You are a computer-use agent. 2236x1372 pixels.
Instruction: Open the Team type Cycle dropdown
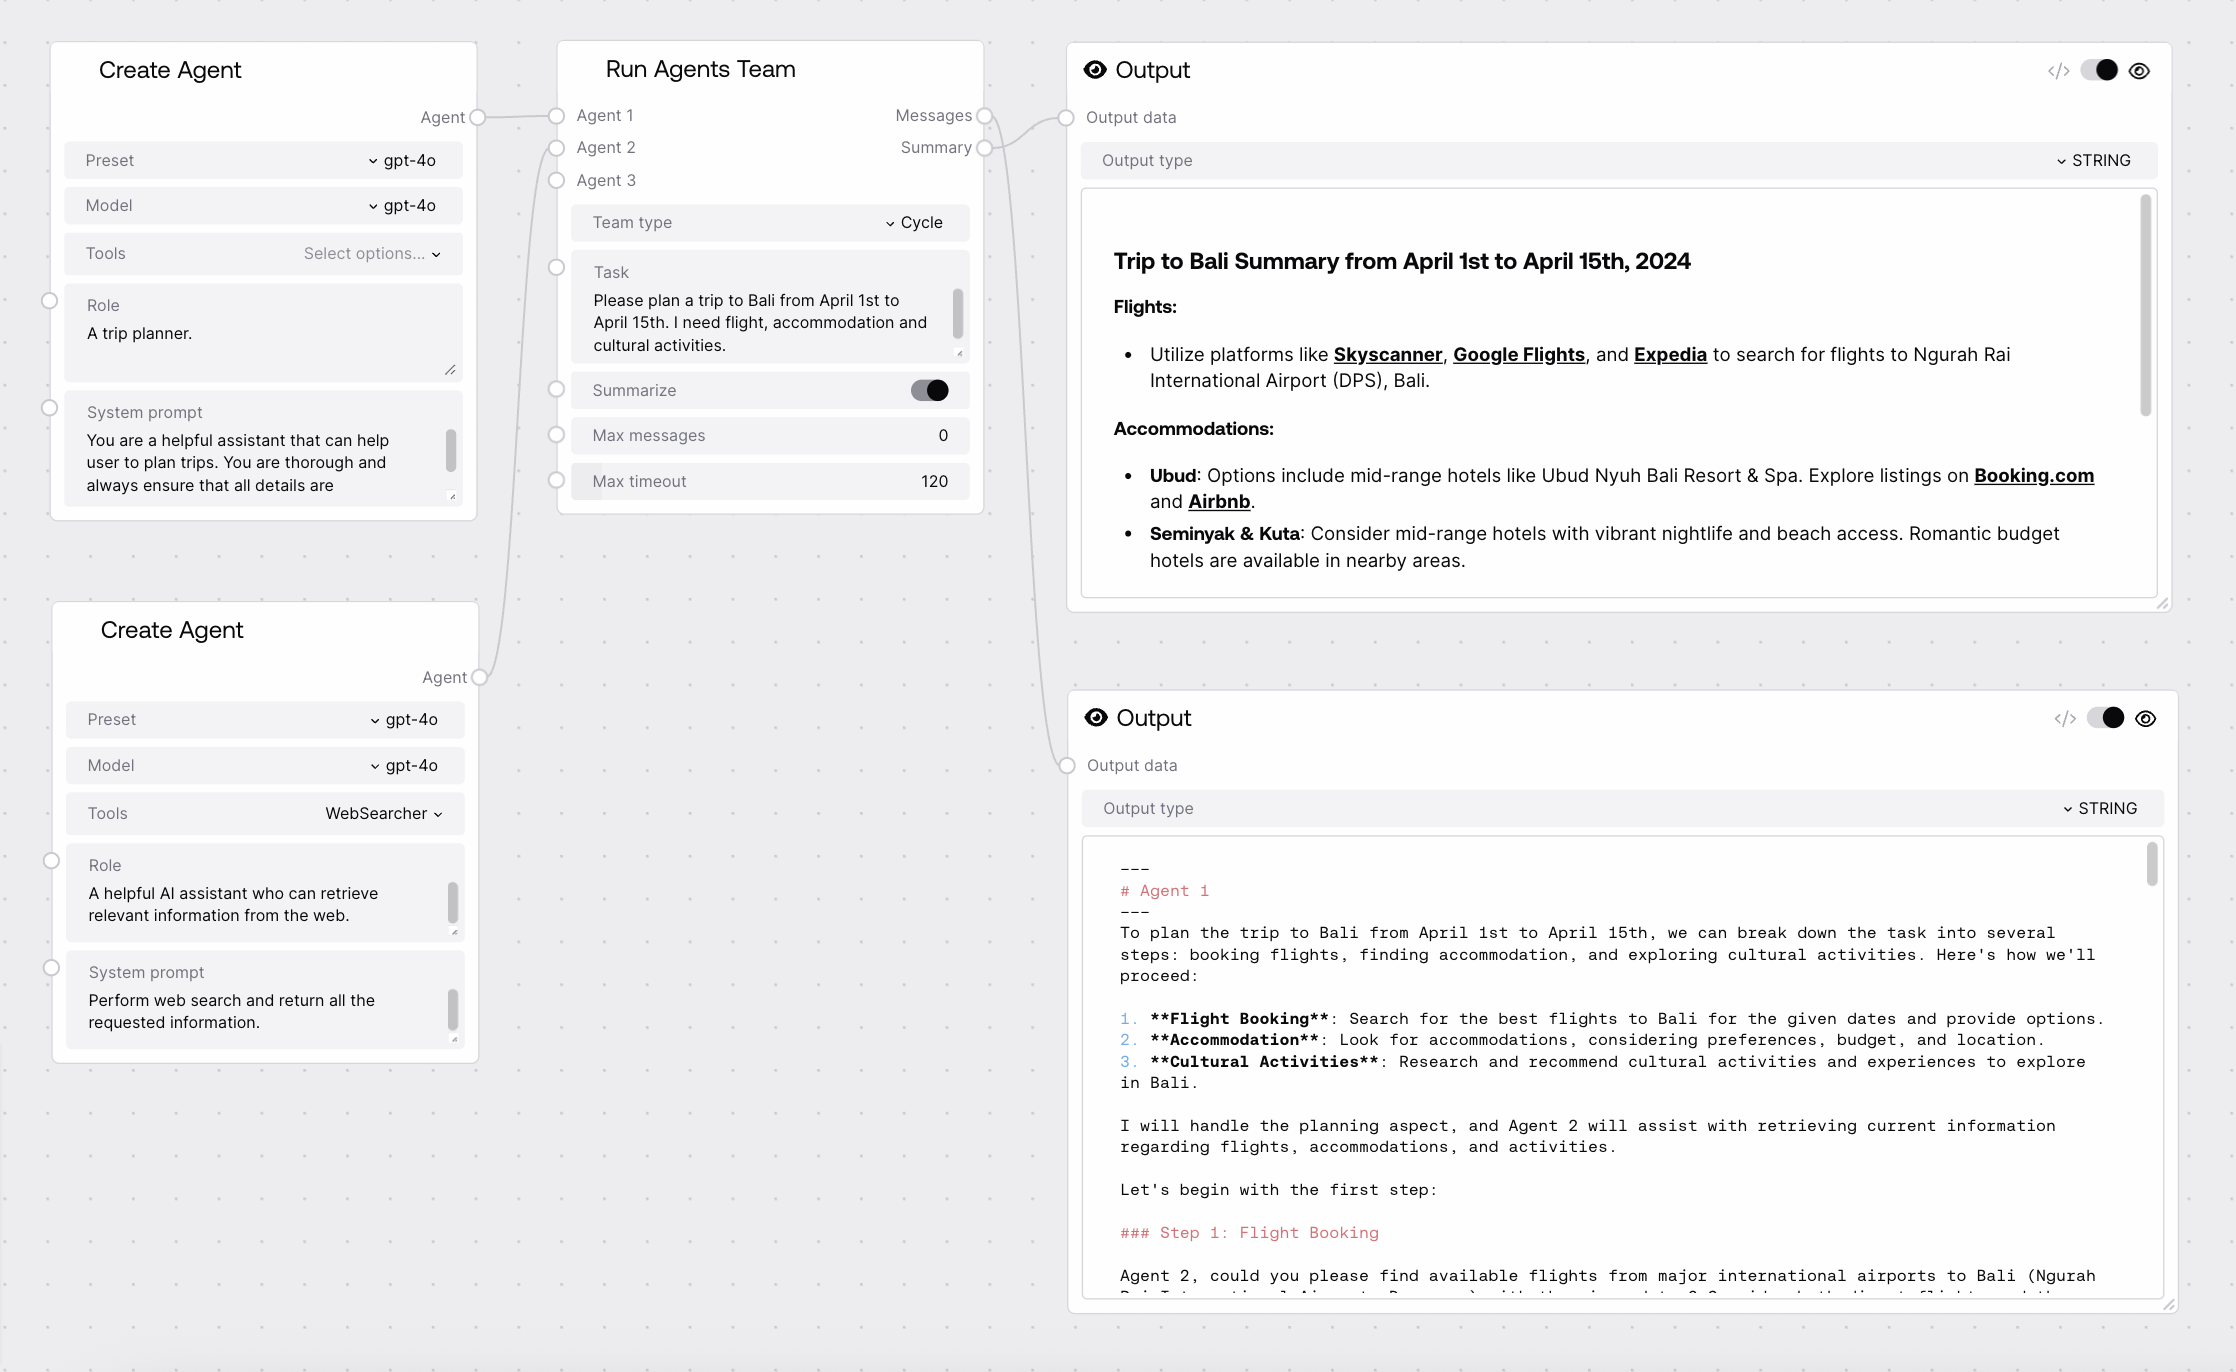pyautogui.click(x=914, y=223)
